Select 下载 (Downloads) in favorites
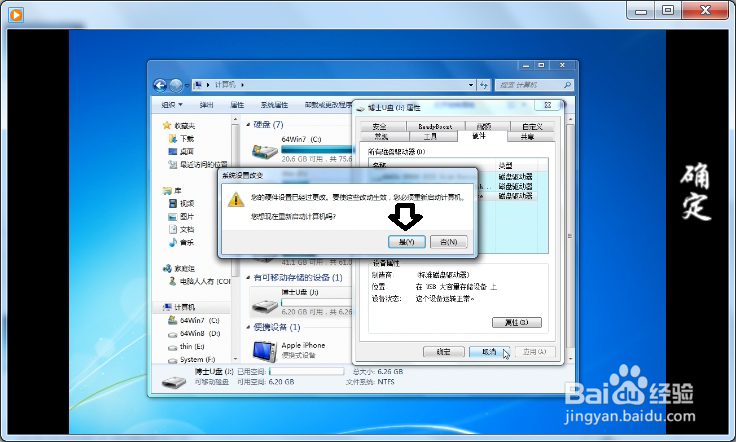Screen dimensions: 736x442 pos(187,138)
